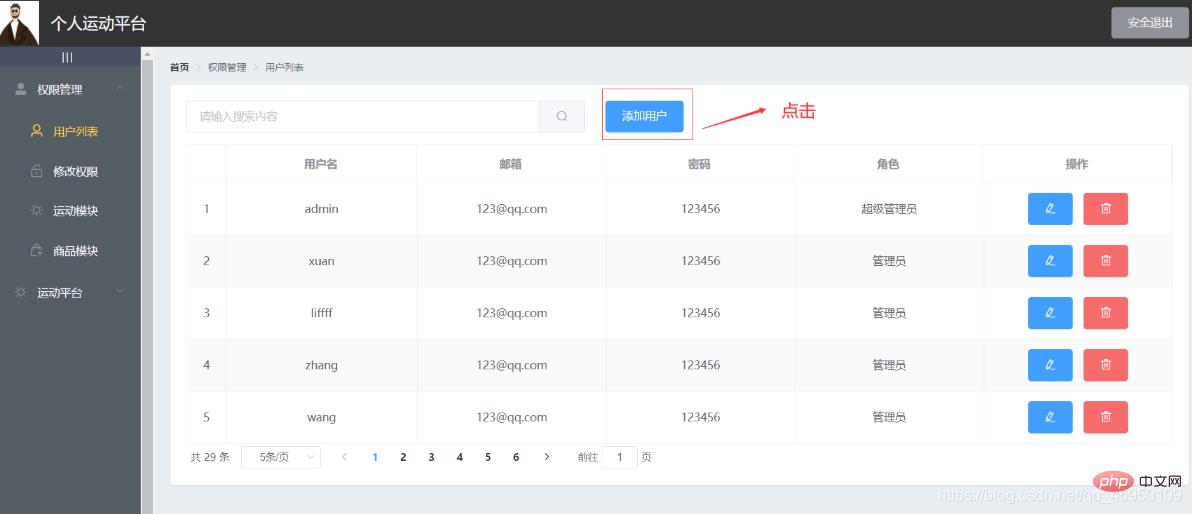Expand the 运动平台 sidebar section
1192x514 pixels.
coord(68,293)
